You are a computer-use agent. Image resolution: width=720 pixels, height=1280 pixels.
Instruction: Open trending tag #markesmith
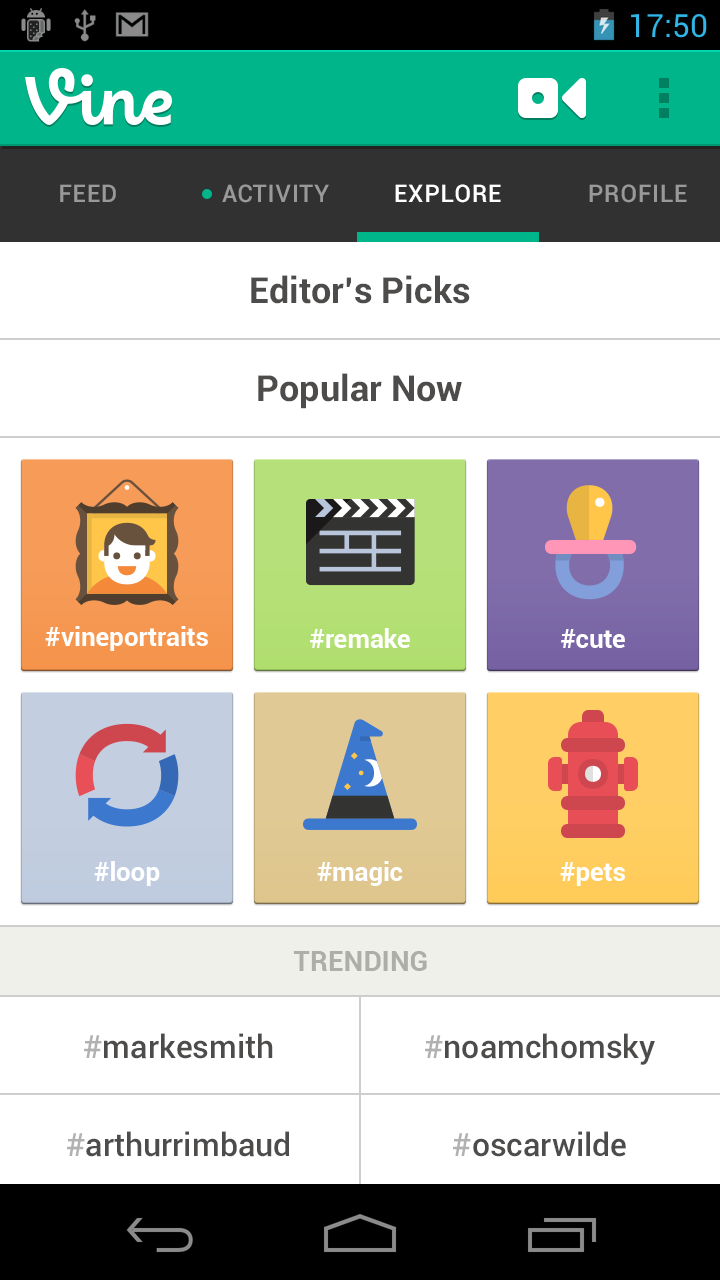[x=179, y=1047]
